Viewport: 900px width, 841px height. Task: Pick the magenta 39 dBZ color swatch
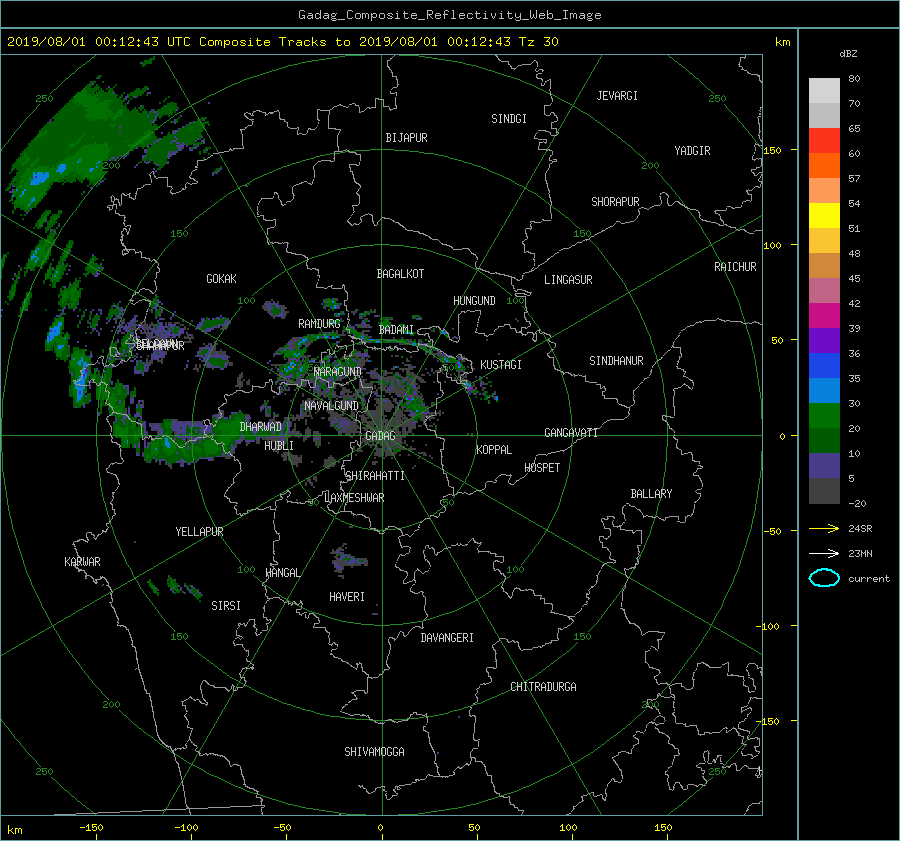[x=824, y=315]
